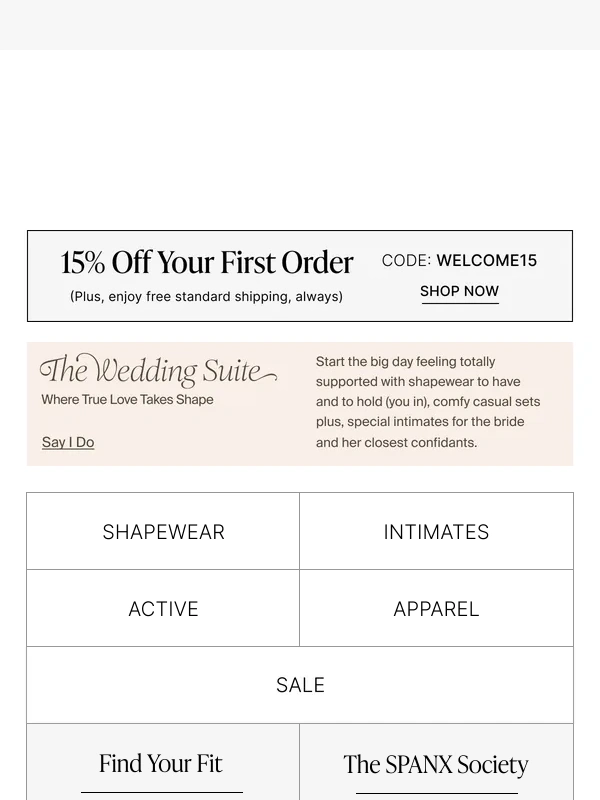Click the free standard shipping note
This screenshot has width=600, height=800.
(206, 296)
